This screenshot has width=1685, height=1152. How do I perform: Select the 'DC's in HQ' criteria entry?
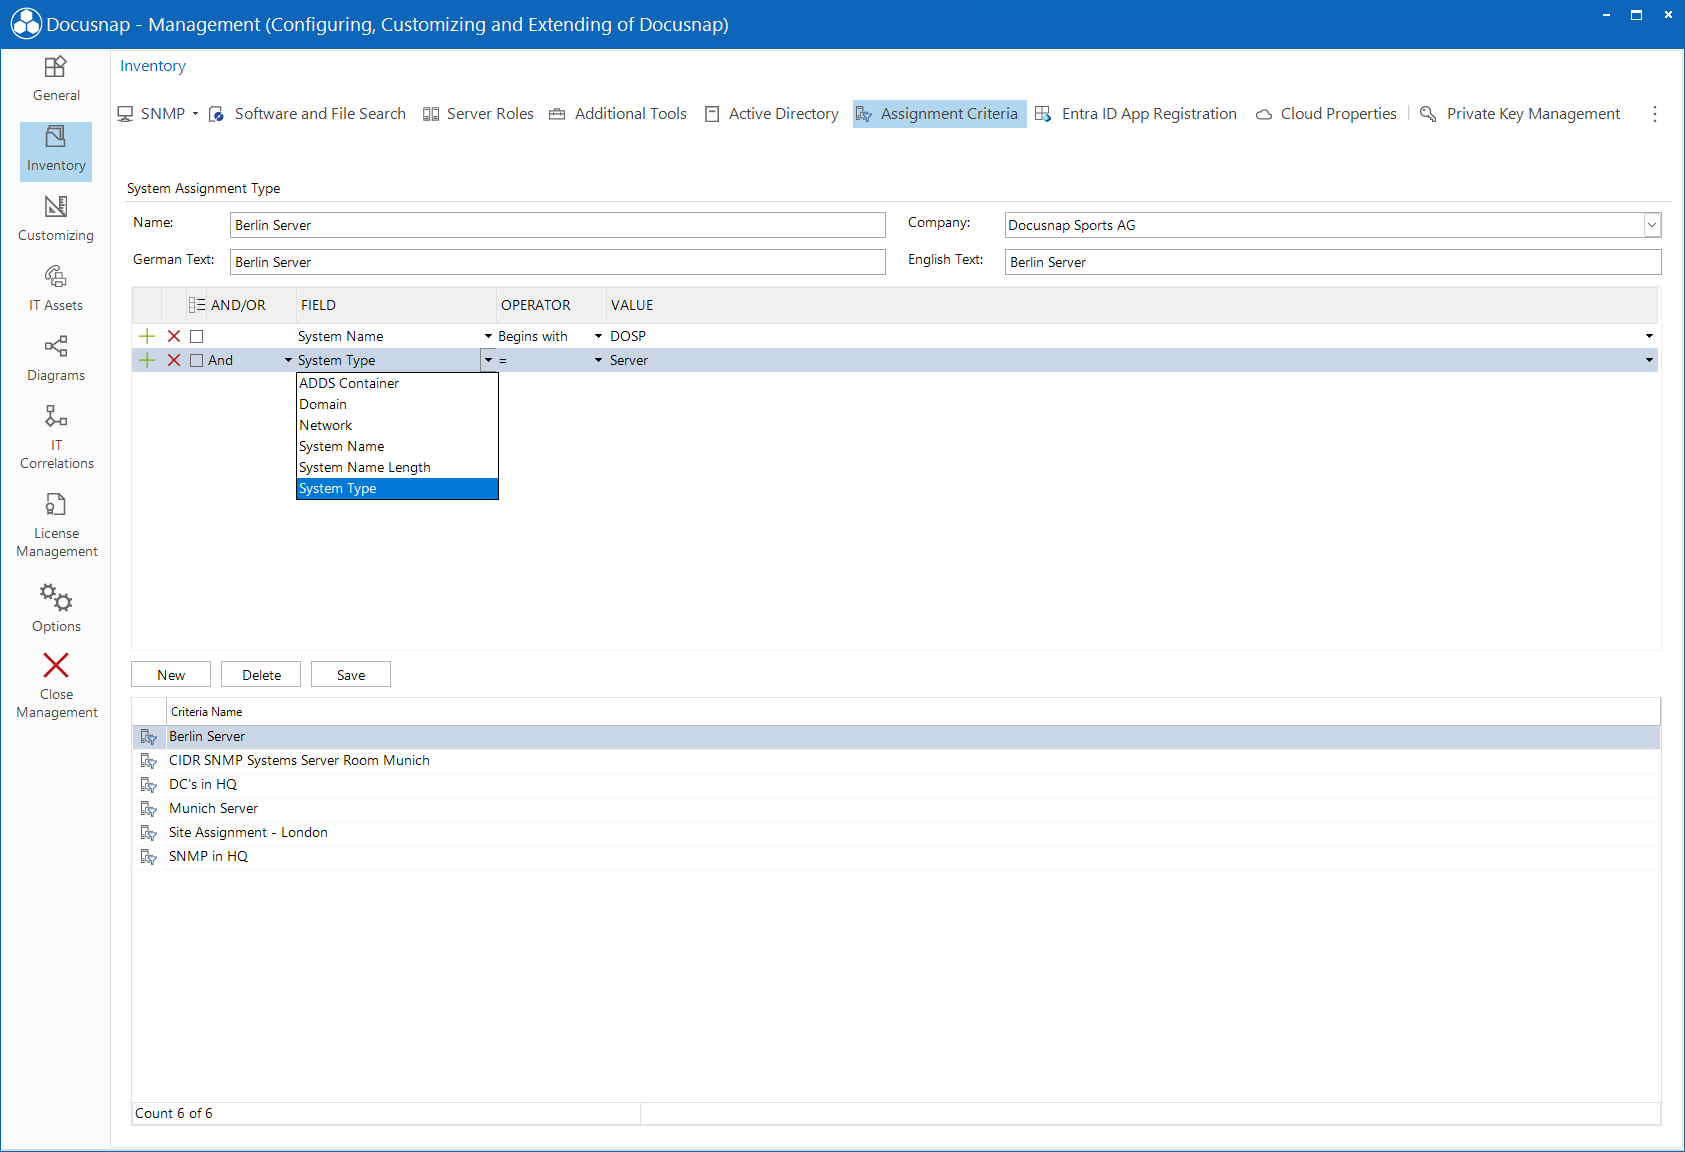896,784
